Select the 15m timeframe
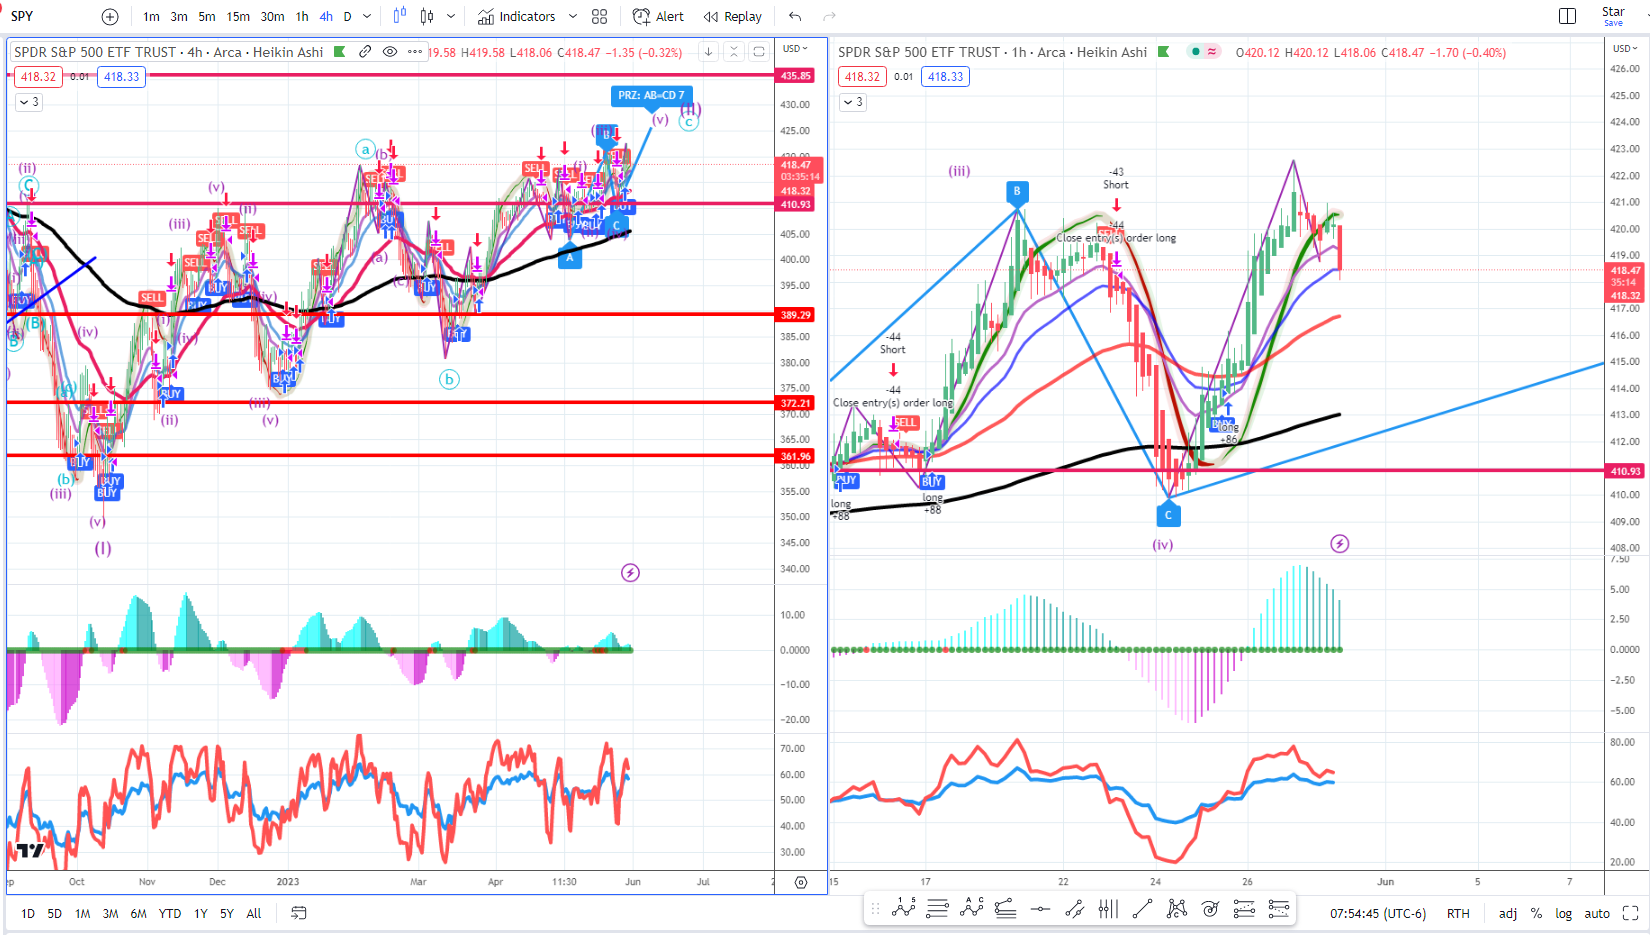Screen dimensions: 1650x935 pos(238,17)
